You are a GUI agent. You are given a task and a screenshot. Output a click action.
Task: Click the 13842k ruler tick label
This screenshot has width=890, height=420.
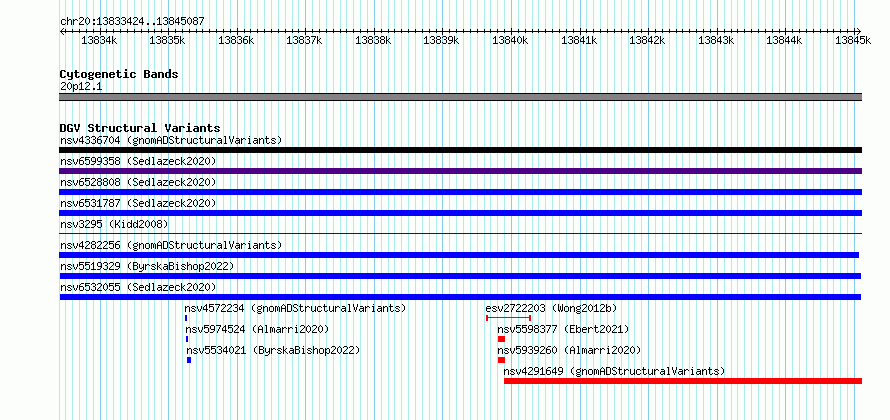[x=648, y=40]
